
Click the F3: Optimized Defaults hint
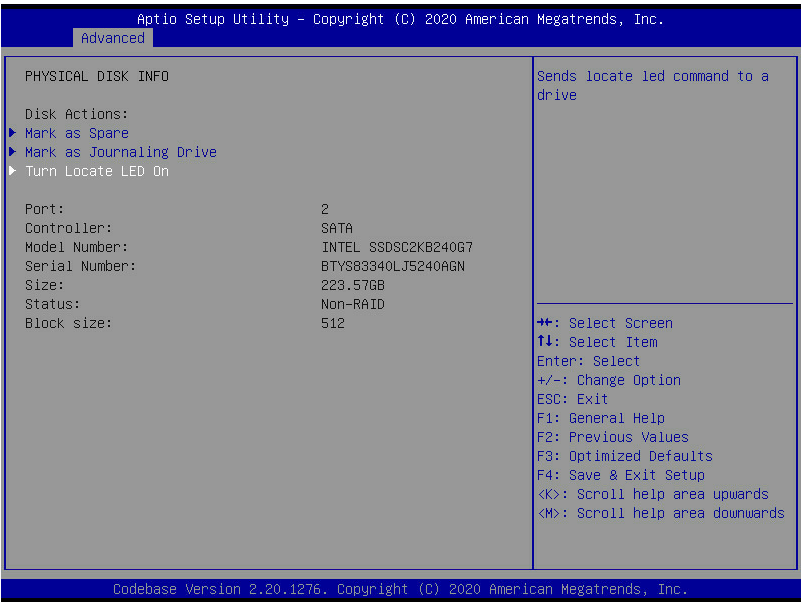625,456
